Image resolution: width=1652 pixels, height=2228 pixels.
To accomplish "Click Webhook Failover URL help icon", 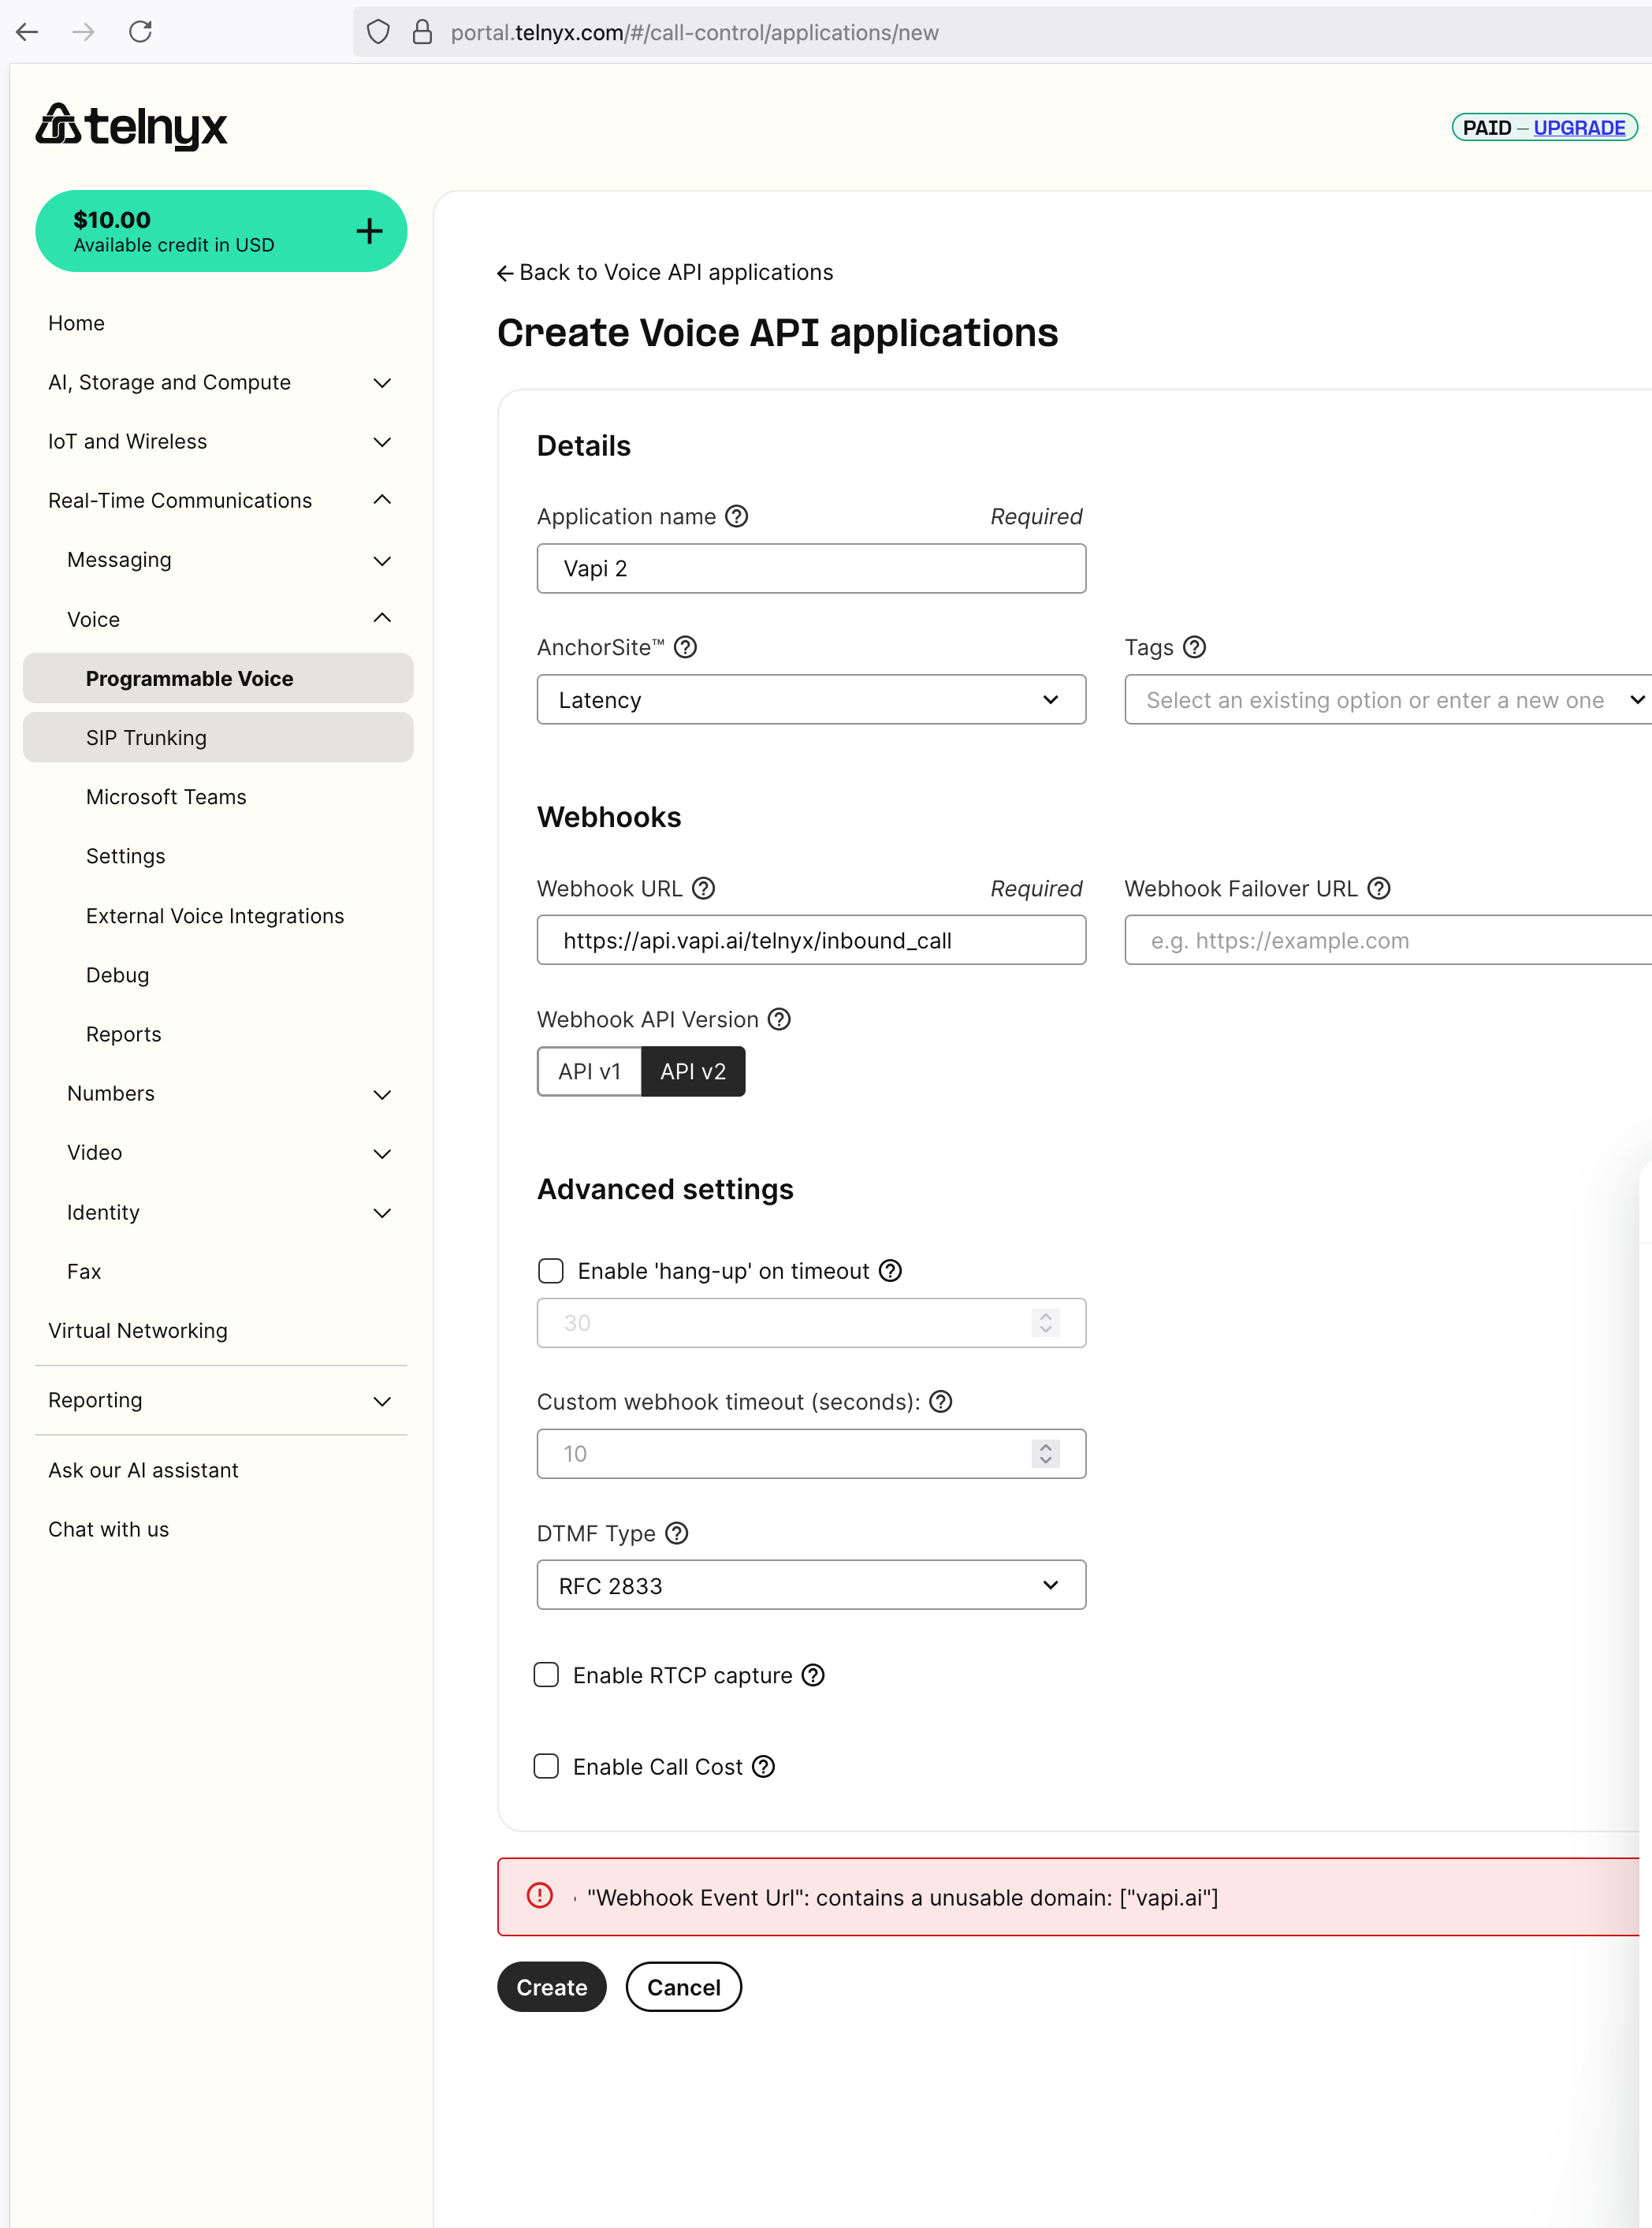I will point(1379,888).
